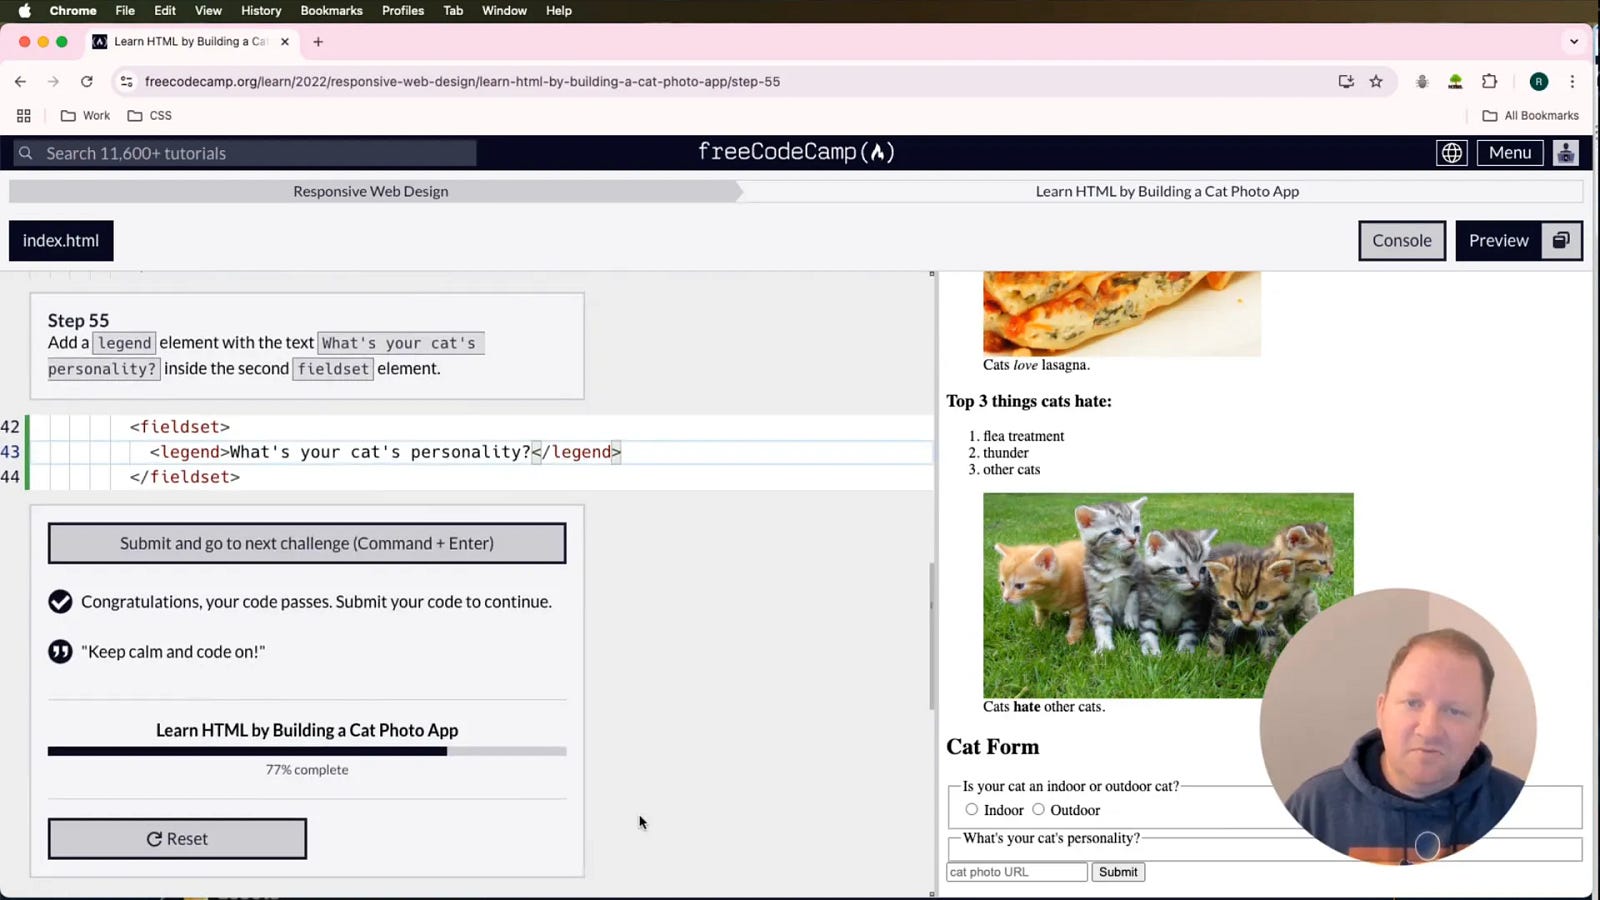The width and height of the screenshot is (1600, 900).
Task: Click 'Top 3 things cats hate:' heading
Action: (1029, 401)
